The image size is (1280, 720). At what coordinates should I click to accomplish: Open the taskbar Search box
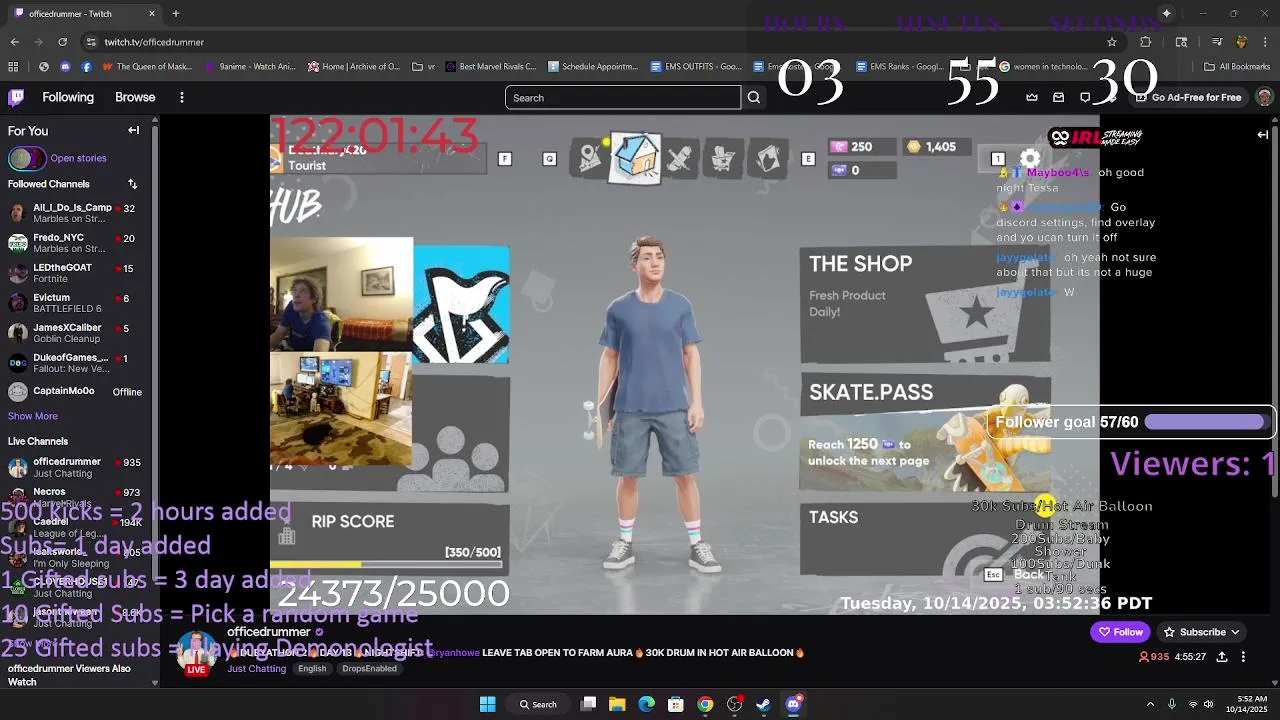[538, 704]
